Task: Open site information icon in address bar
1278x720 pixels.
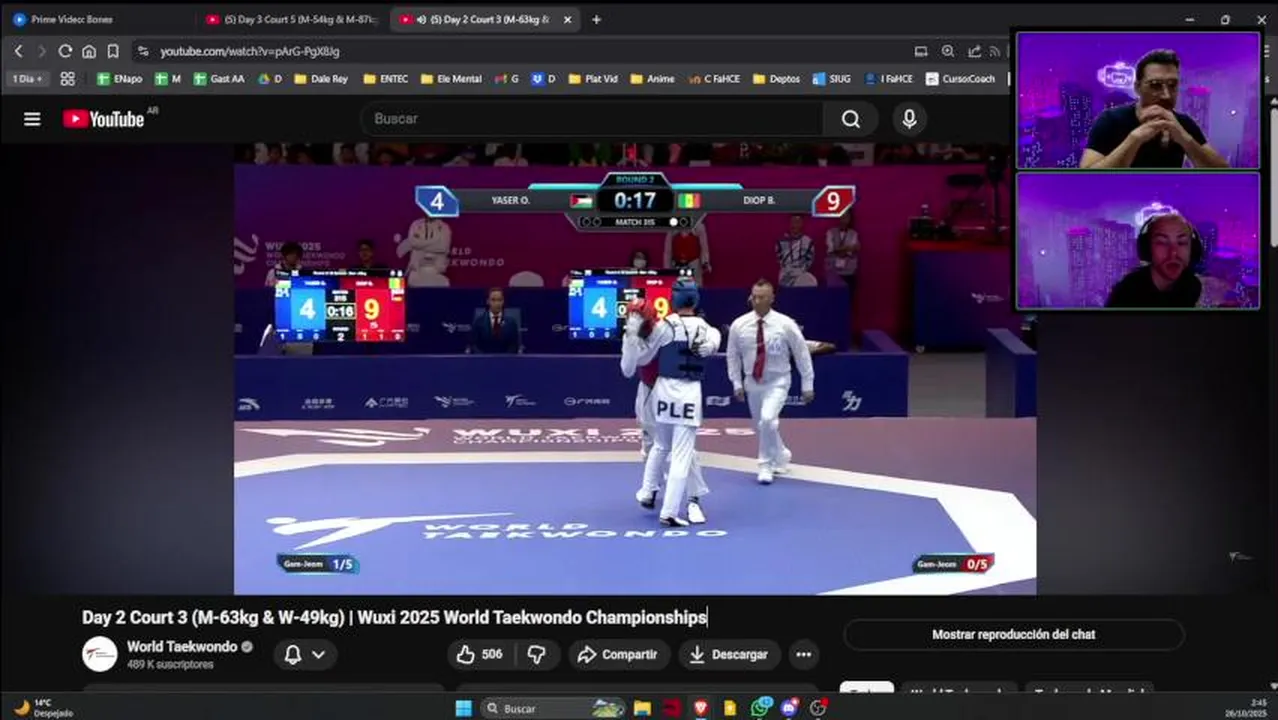Action: pos(143,51)
